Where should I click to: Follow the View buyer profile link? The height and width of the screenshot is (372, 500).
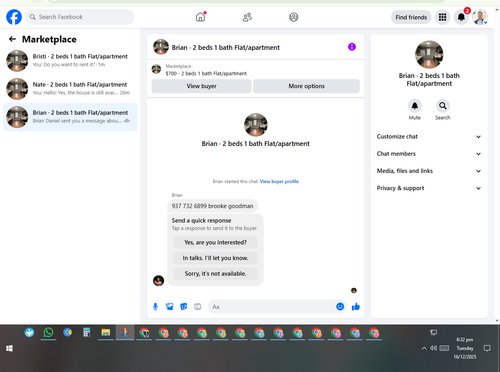pyautogui.click(x=279, y=181)
